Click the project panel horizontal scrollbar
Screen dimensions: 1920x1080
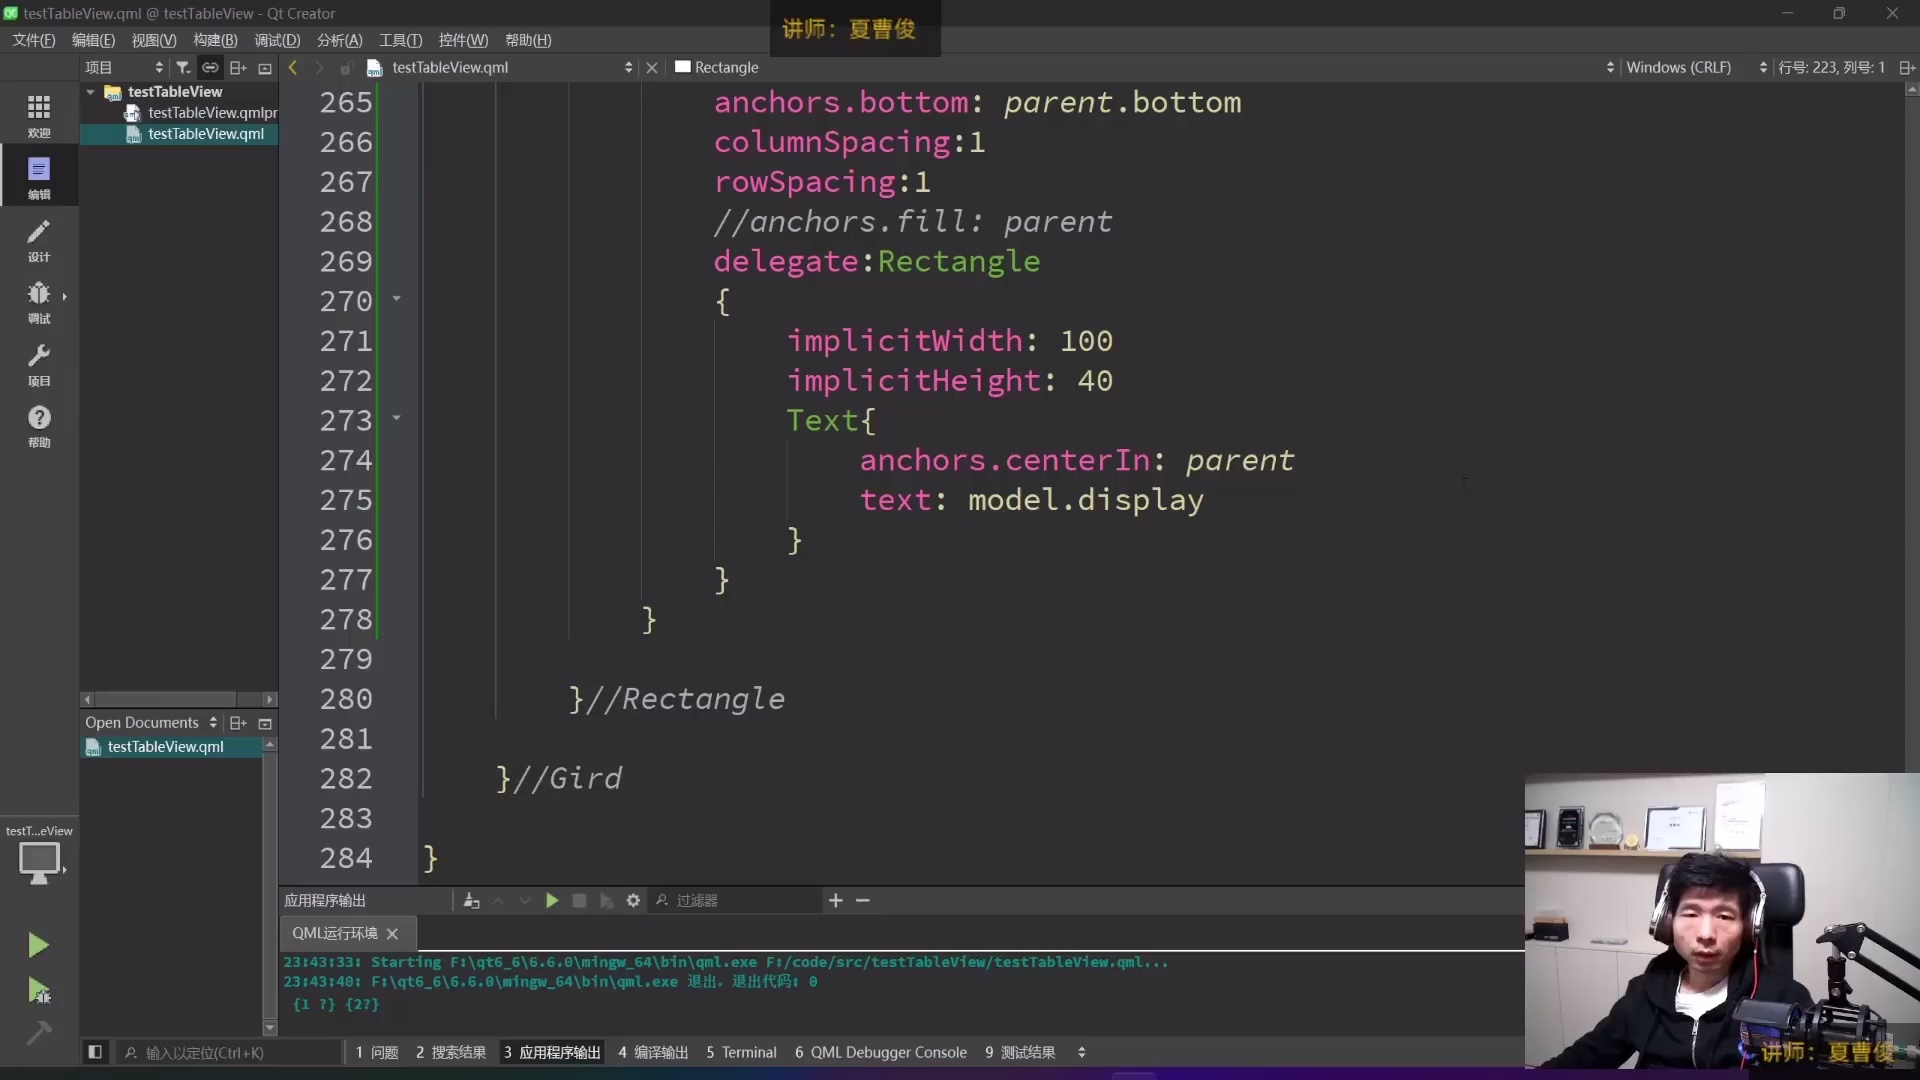(165, 699)
